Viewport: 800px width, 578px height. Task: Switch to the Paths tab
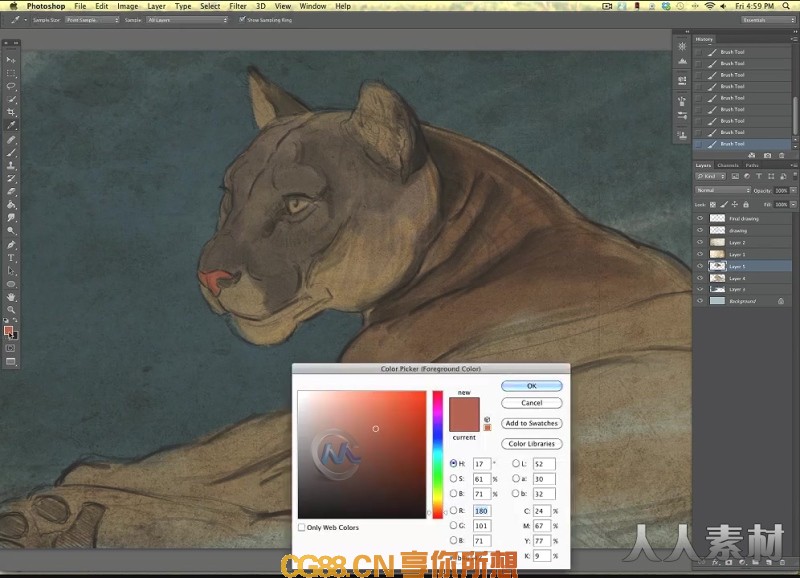(752, 165)
